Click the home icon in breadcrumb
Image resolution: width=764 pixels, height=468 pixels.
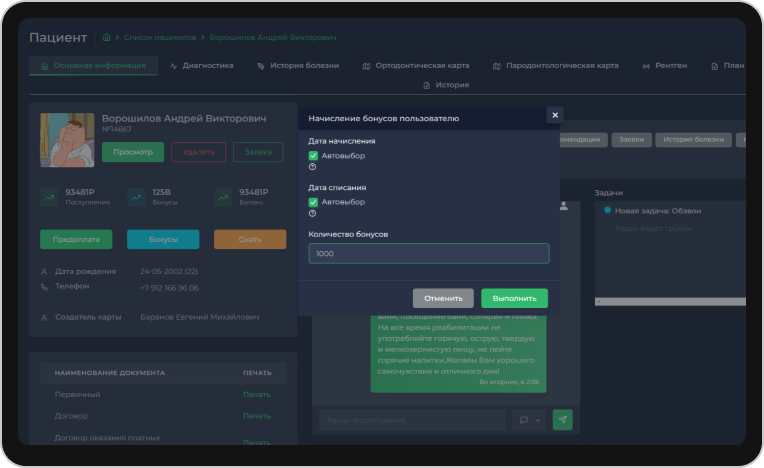106,37
